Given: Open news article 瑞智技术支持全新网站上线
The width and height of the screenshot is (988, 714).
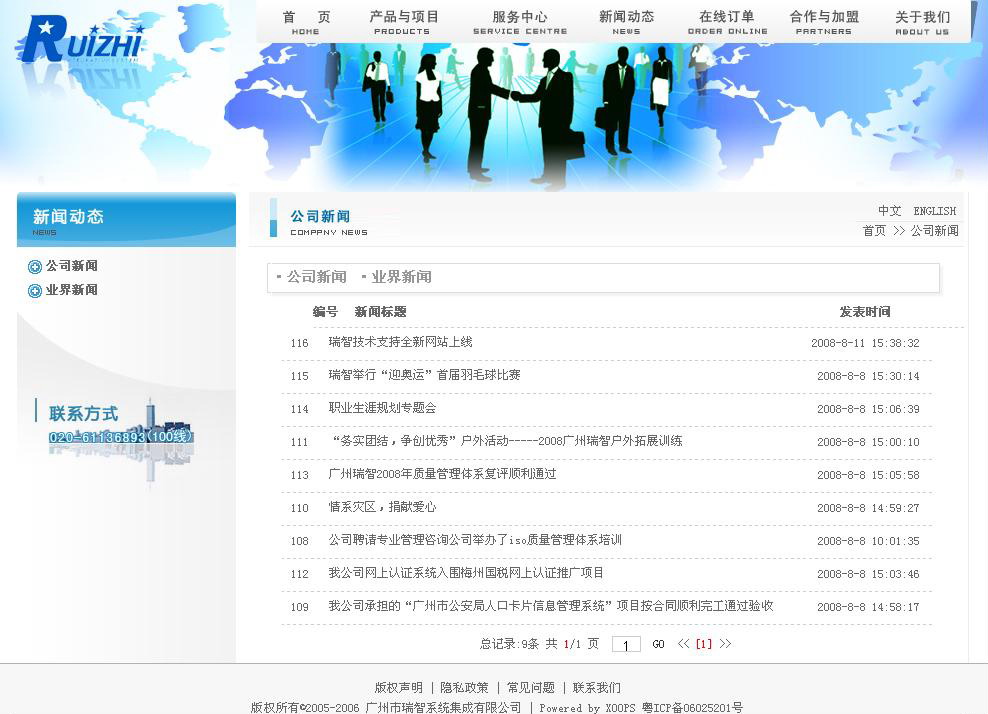Looking at the screenshot, I should (400, 342).
